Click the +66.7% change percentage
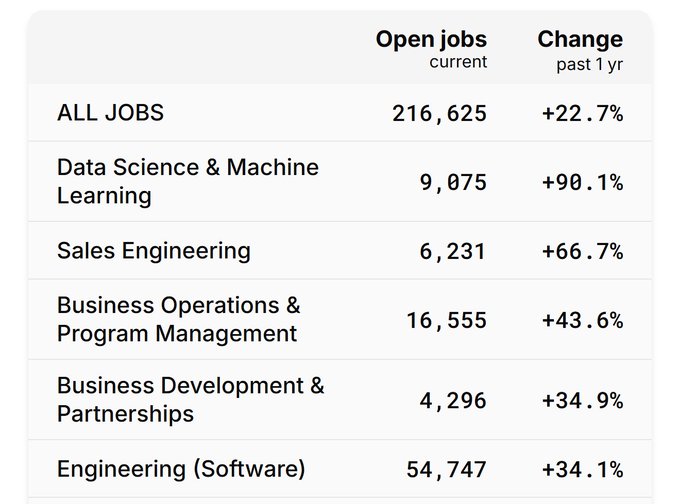This screenshot has width=680, height=504. click(x=582, y=251)
